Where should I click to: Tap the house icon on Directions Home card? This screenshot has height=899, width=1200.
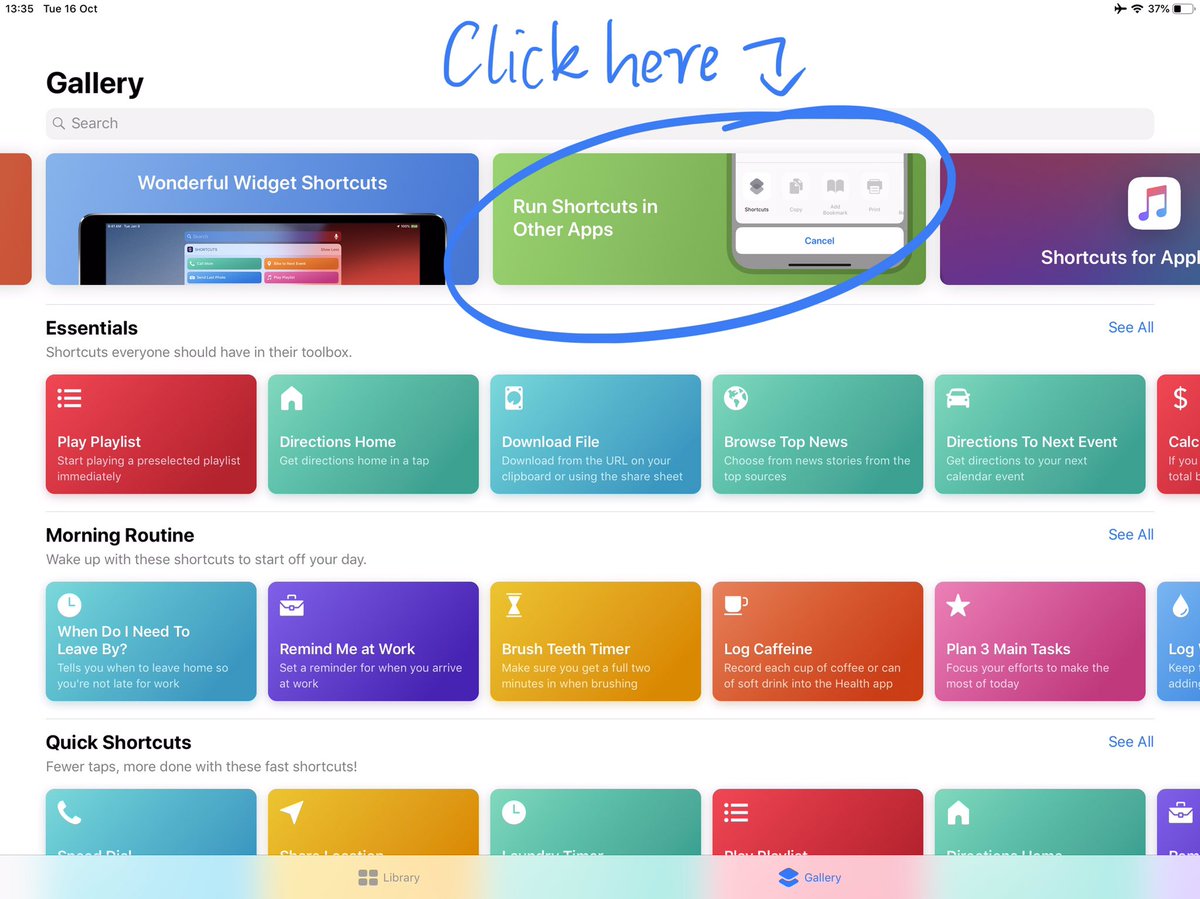click(291, 398)
